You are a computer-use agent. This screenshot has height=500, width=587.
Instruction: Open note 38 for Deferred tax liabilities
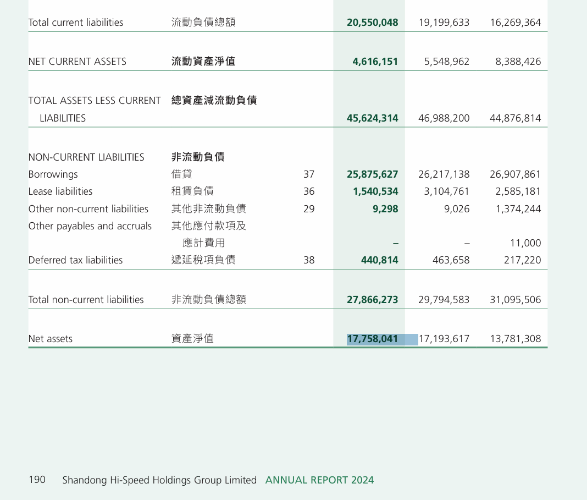pos(309,260)
